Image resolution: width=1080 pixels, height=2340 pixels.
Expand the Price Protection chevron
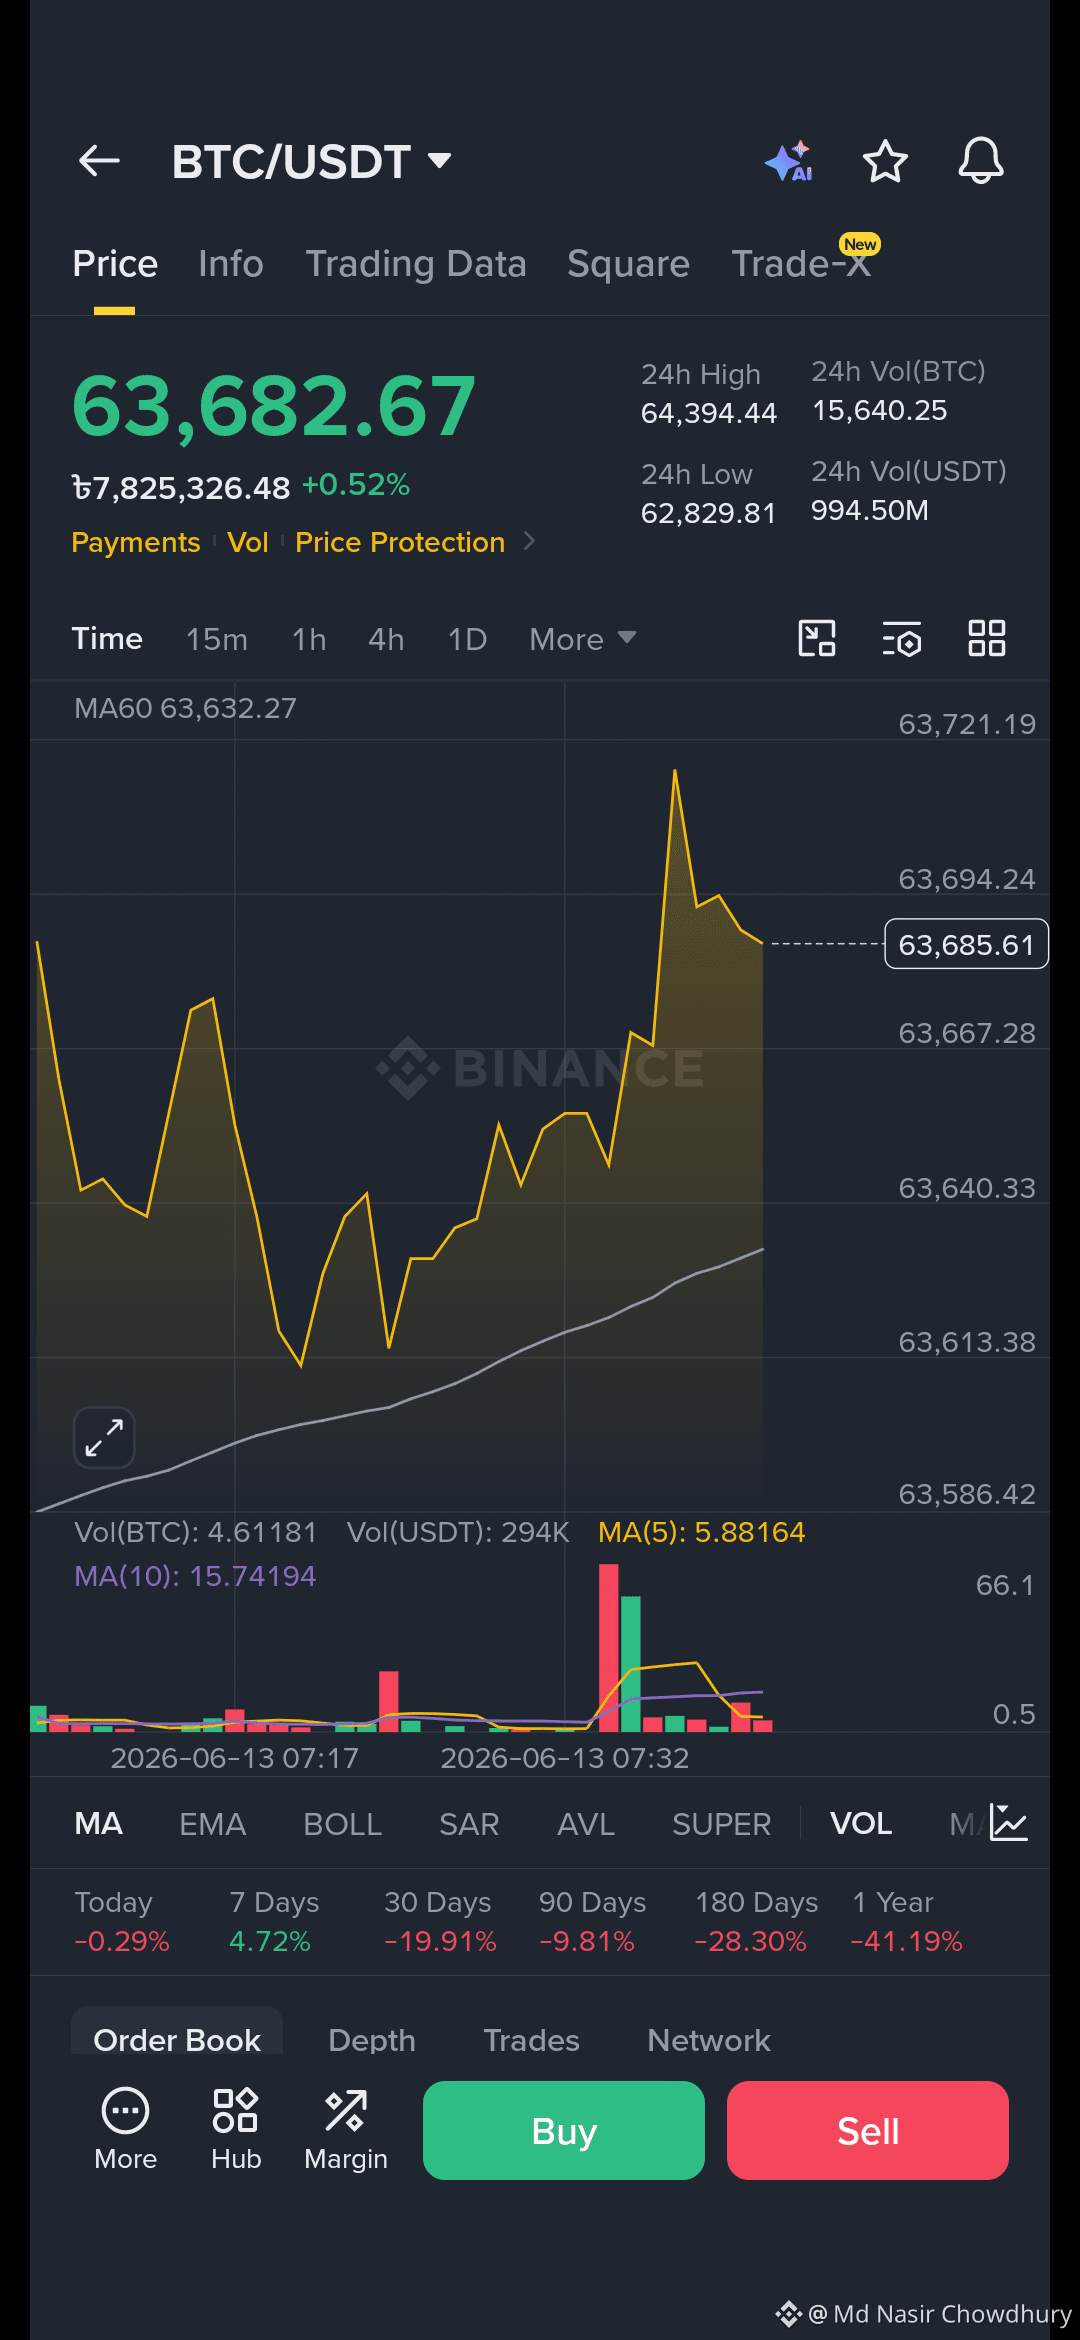pos(530,541)
